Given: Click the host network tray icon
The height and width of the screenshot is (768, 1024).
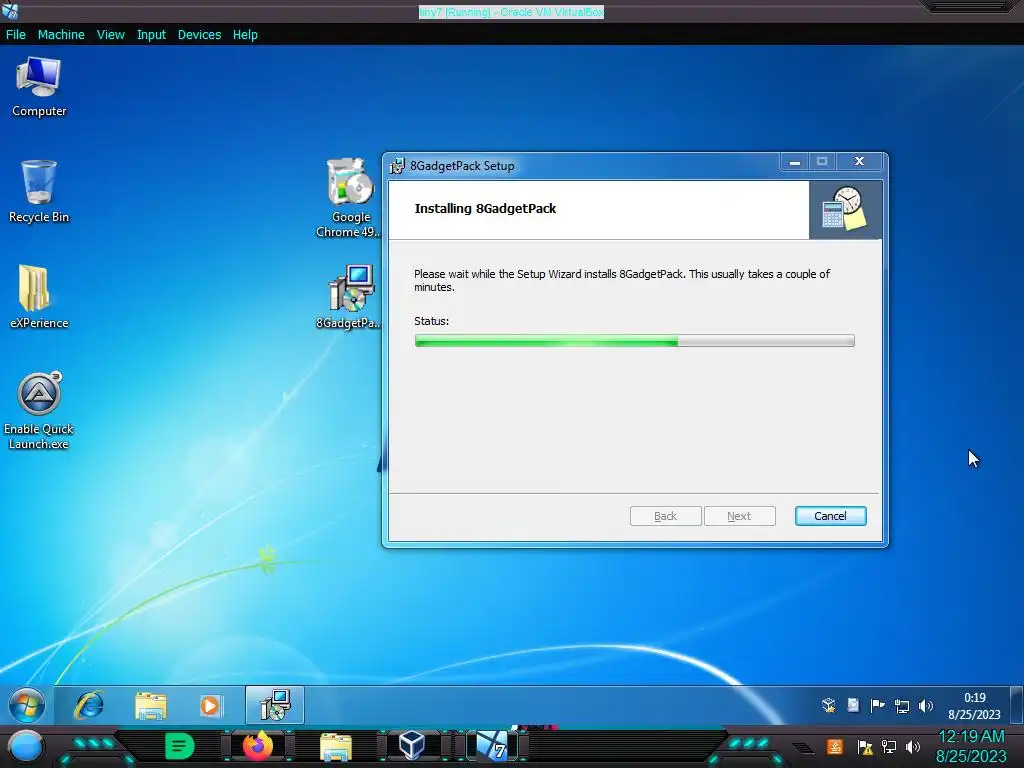Looking at the screenshot, I should (889, 746).
